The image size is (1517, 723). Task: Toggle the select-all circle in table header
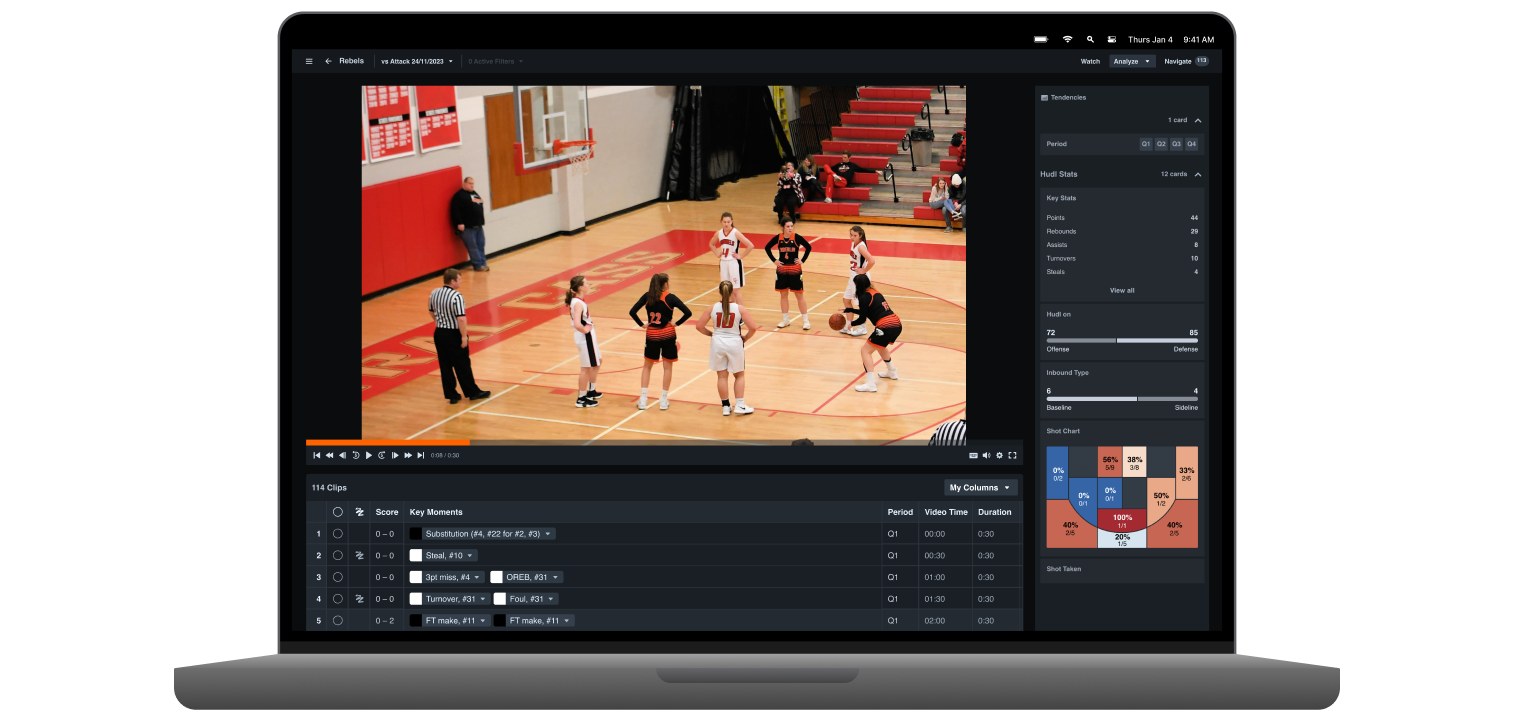click(x=338, y=512)
